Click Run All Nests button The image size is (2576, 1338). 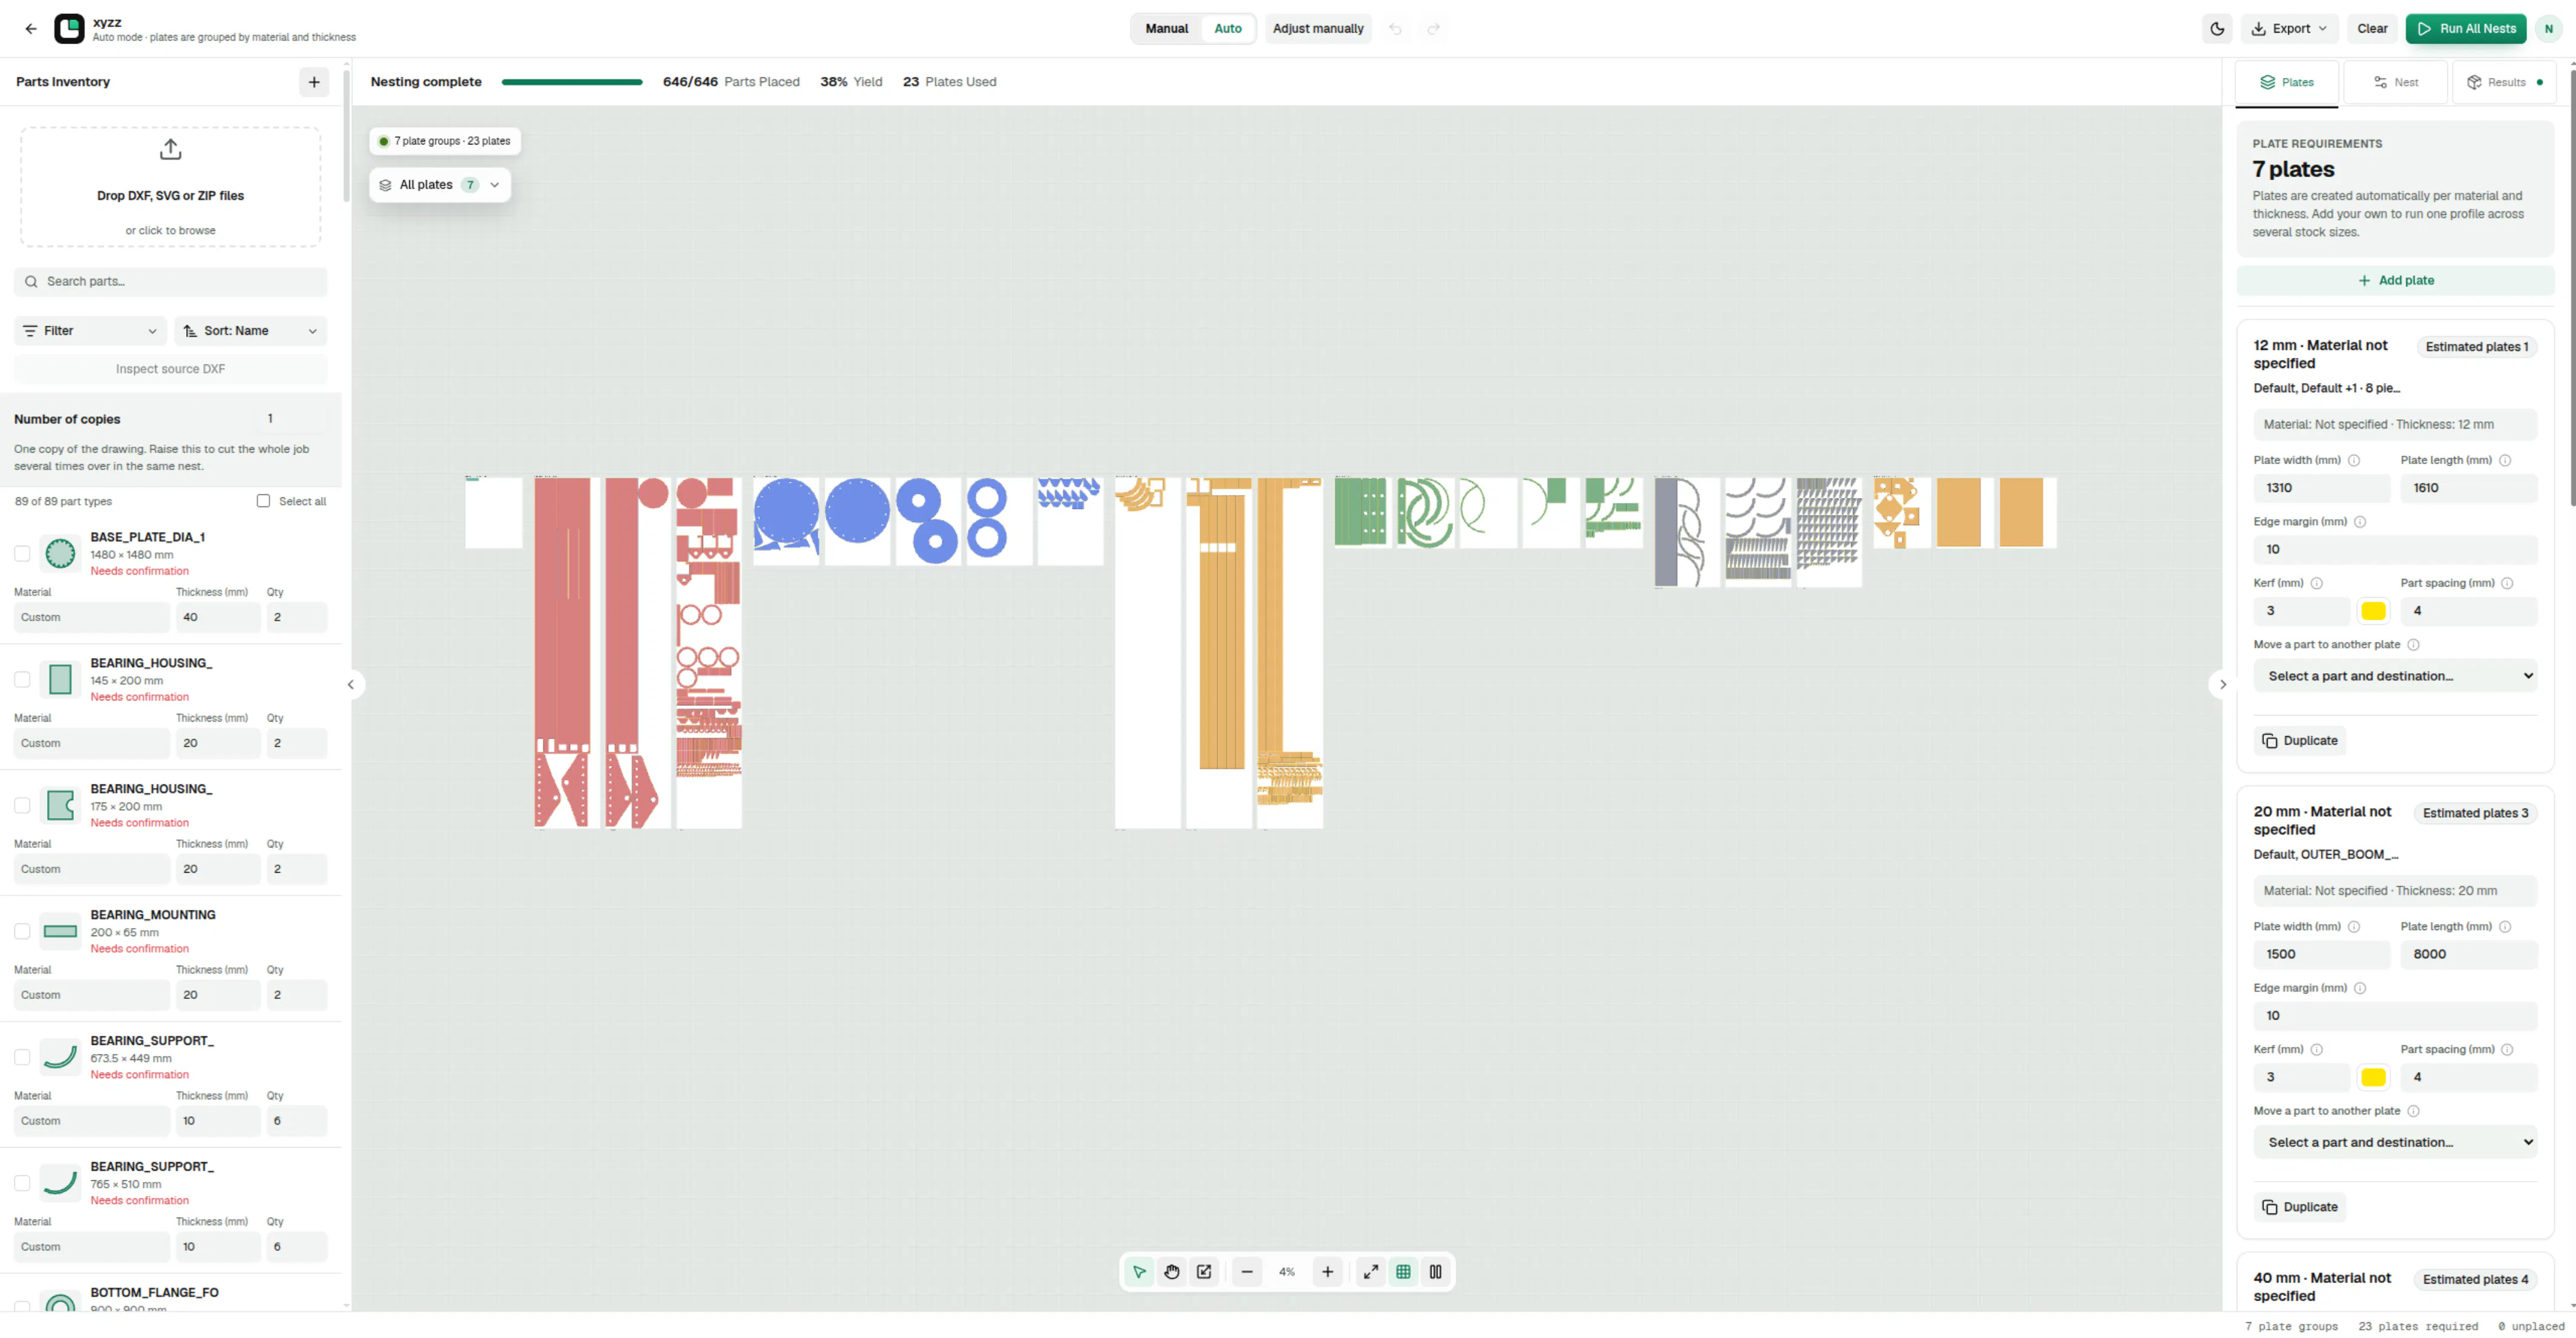tap(2466, 29)
